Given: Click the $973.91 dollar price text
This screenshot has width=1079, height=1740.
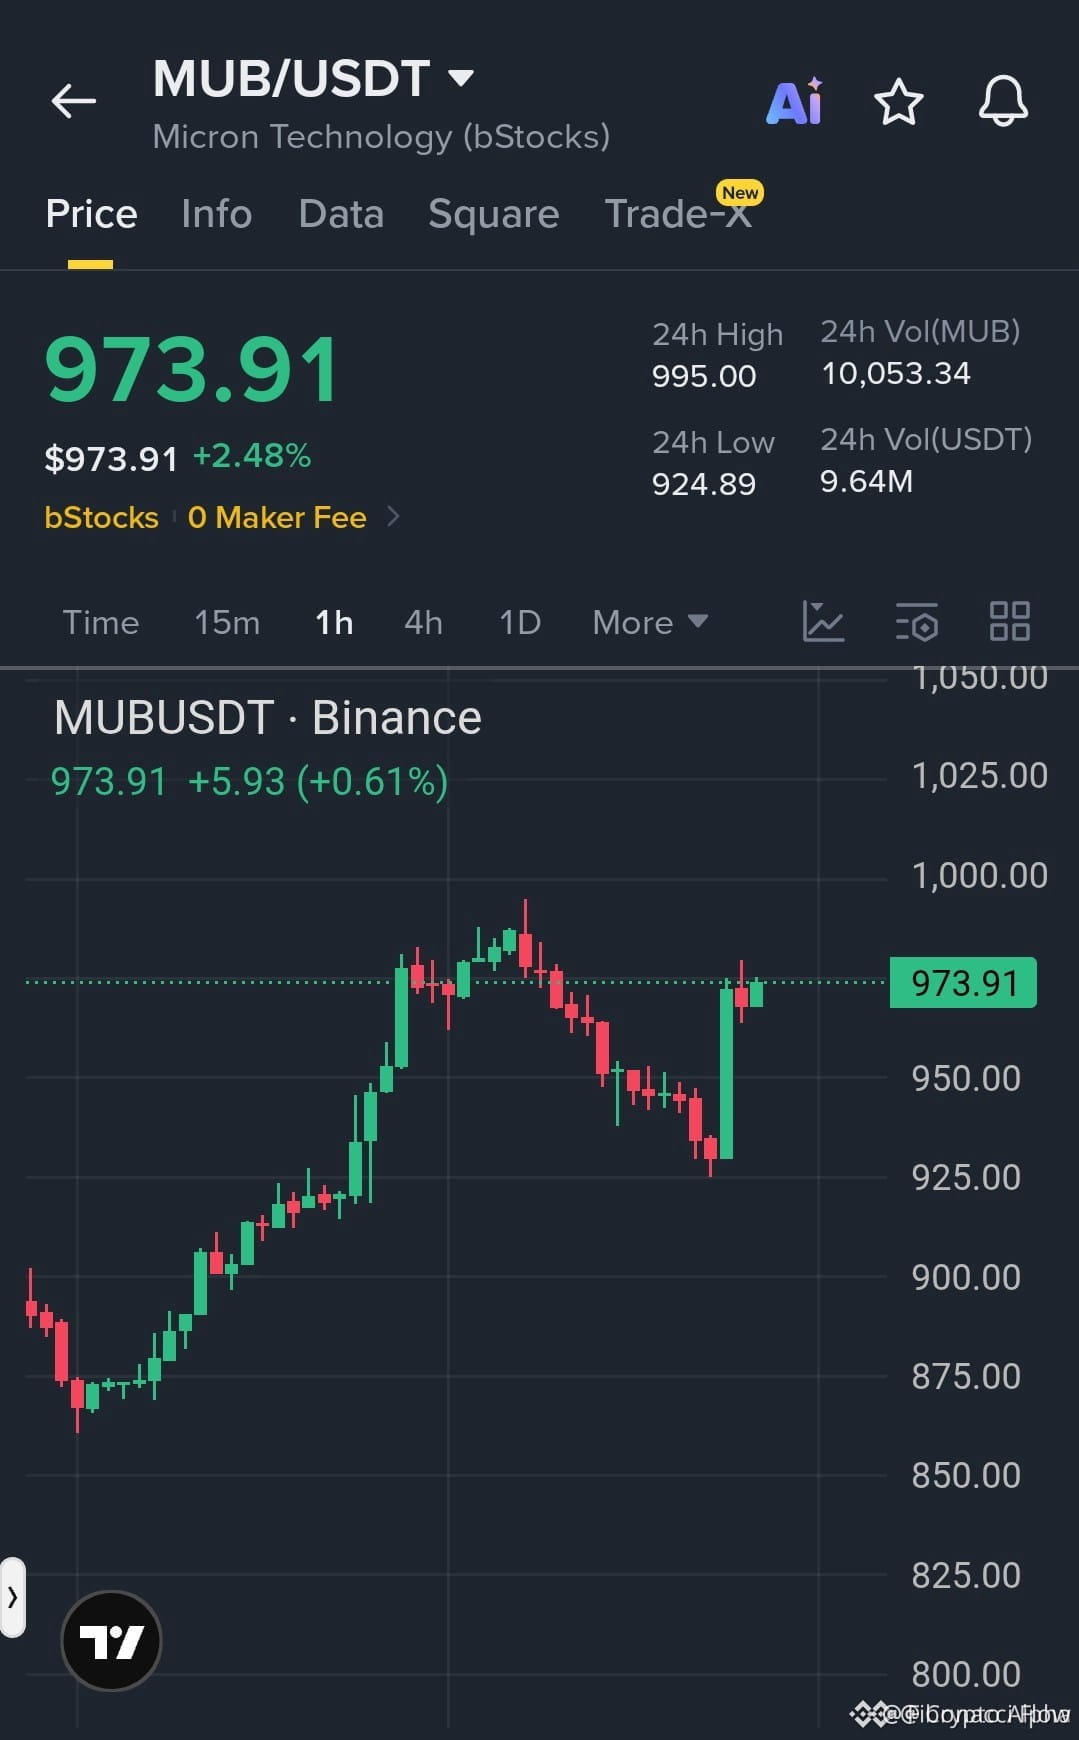Looking at the screenshot, I should tap(111, 459).
